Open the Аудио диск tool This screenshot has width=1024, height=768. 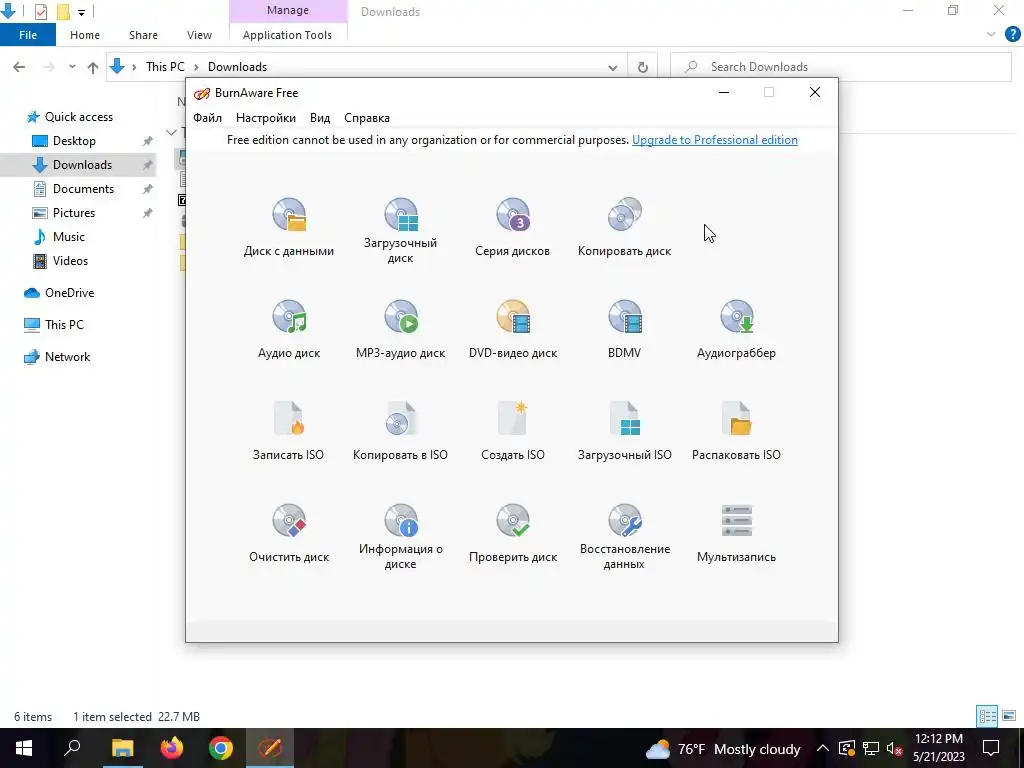[x=289, y=329]
